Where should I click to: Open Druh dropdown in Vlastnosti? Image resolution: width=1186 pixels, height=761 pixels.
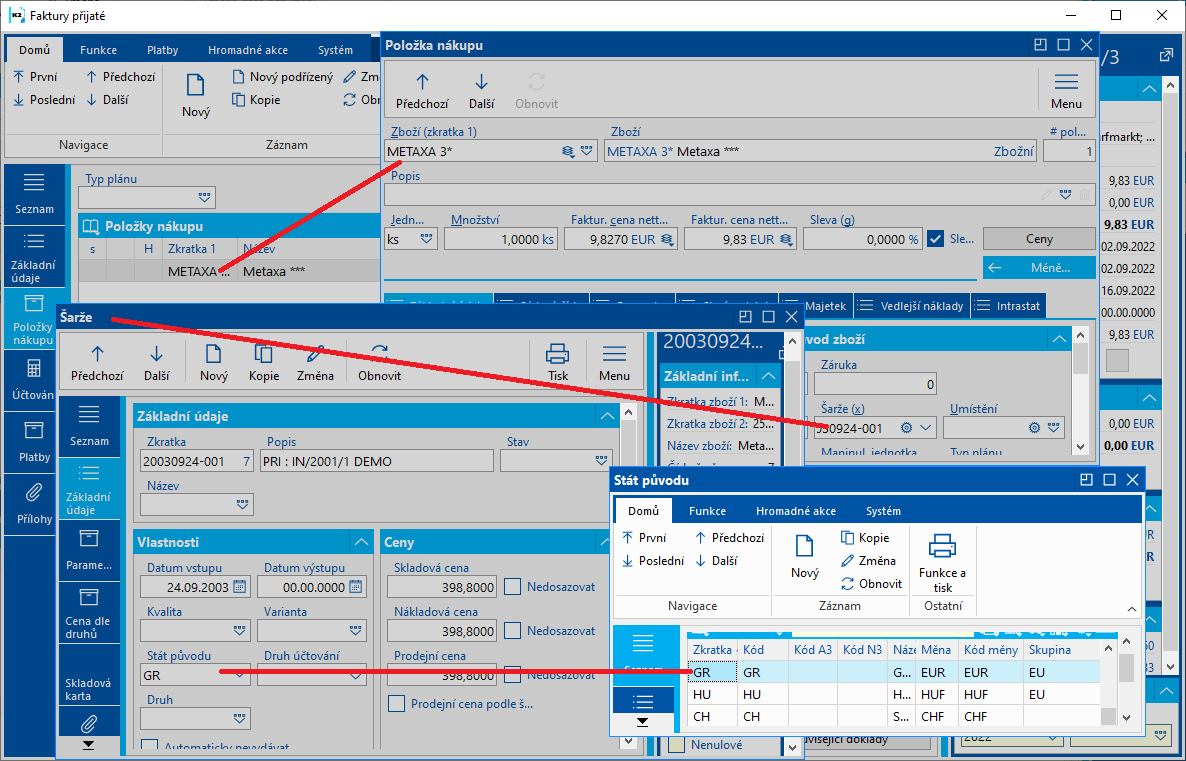(240, 719)
